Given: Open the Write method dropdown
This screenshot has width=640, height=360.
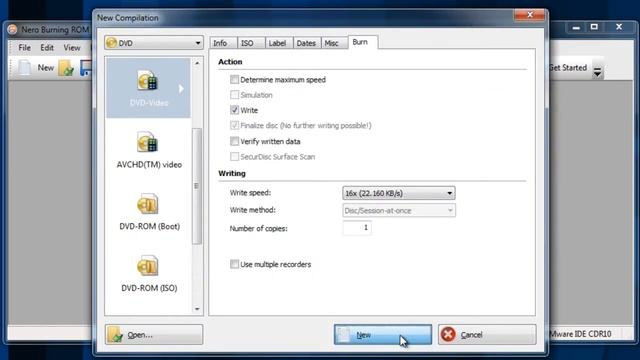Looking at the screenshot, I should 399,211.
